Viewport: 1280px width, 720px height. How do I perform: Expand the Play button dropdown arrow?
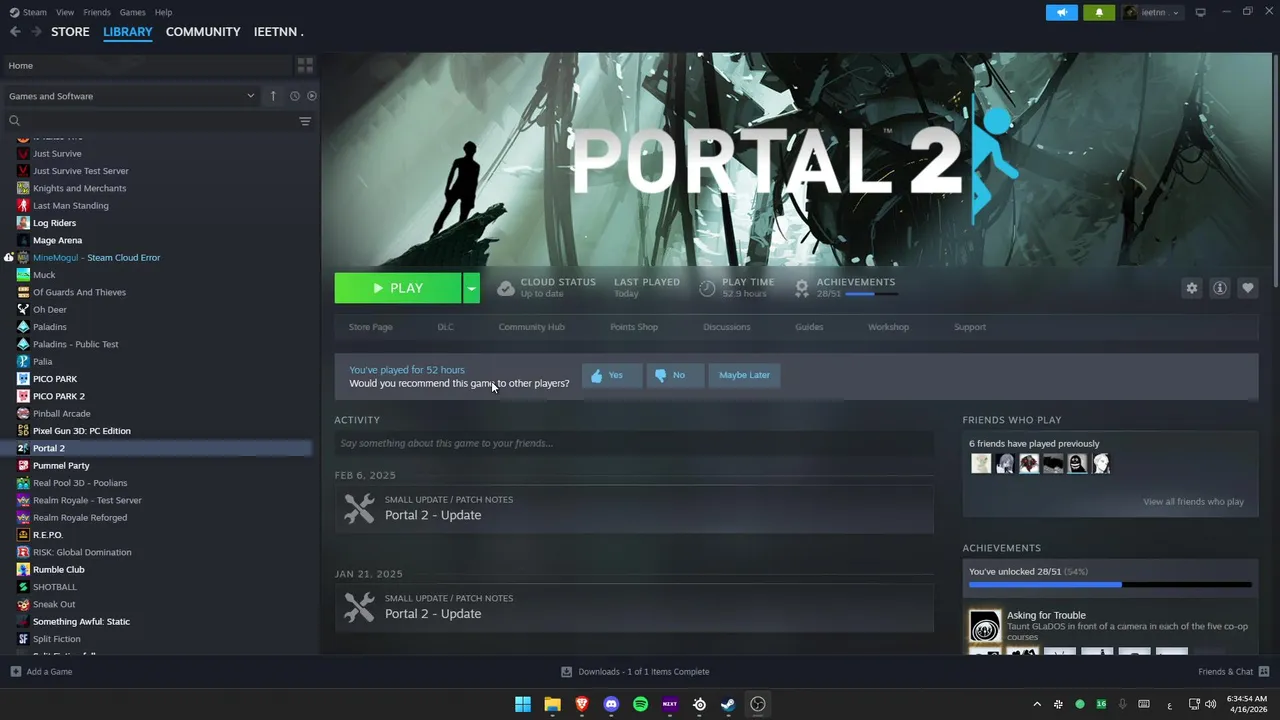(x=471, y=288)
